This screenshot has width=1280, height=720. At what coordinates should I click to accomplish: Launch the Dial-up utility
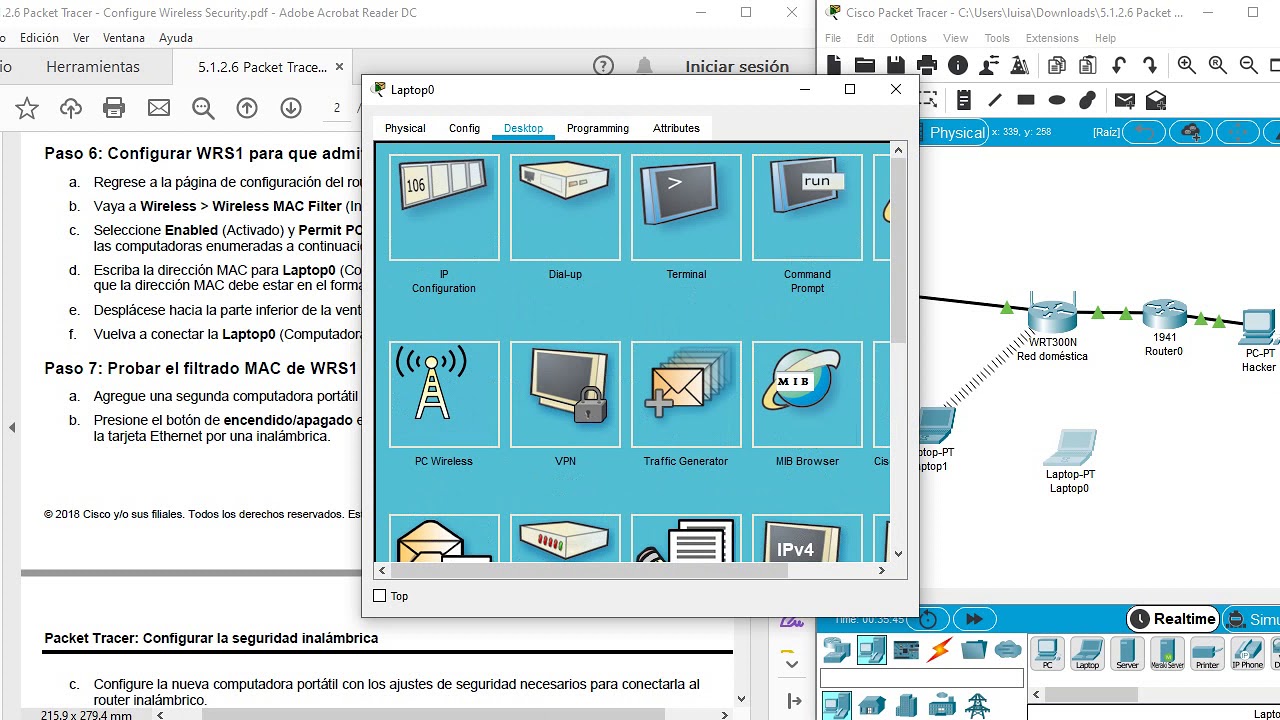(x=565, y=208)
